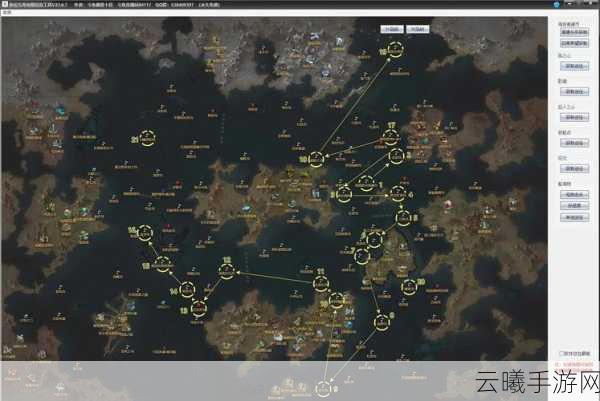Click the second button in side panel's top group
Viewport: 600px width, 401px height.
click(x=574, y=43)
